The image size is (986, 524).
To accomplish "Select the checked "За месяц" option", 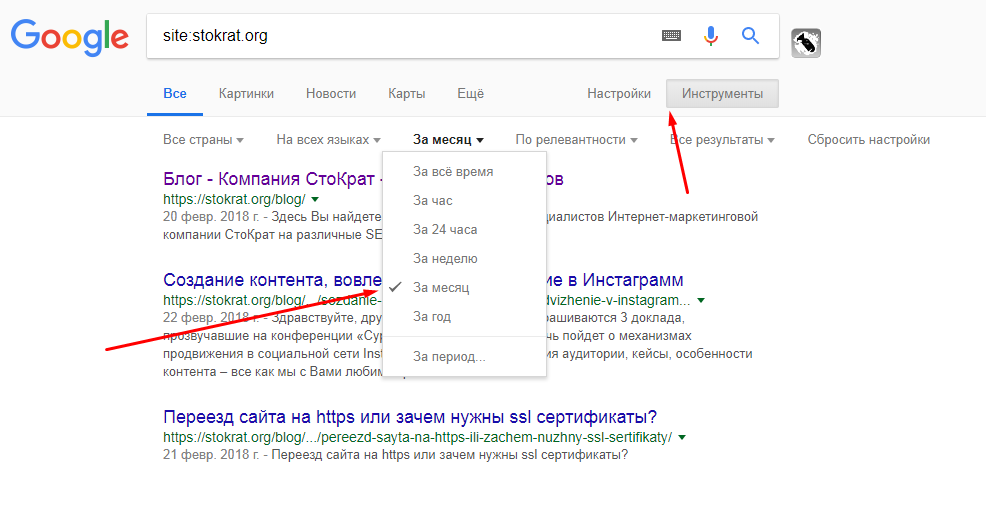I will [441, 288].
